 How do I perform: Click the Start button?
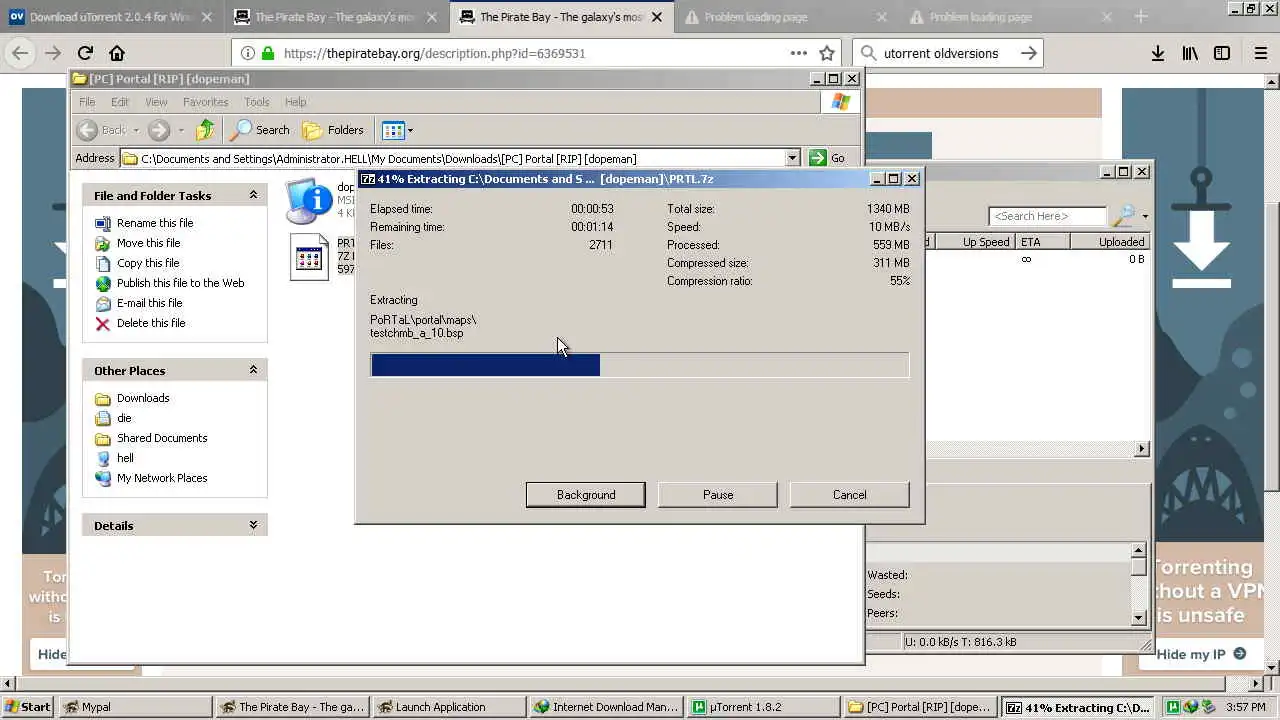tap(28, 707)
